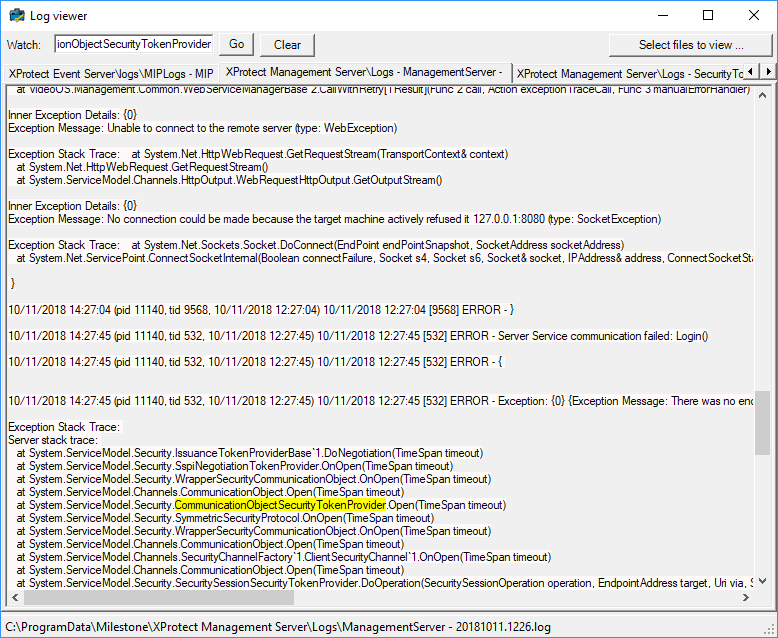The width and height of the screenshot is (778, 638).
Task: Click the Clear button
Action: [287, 45]
